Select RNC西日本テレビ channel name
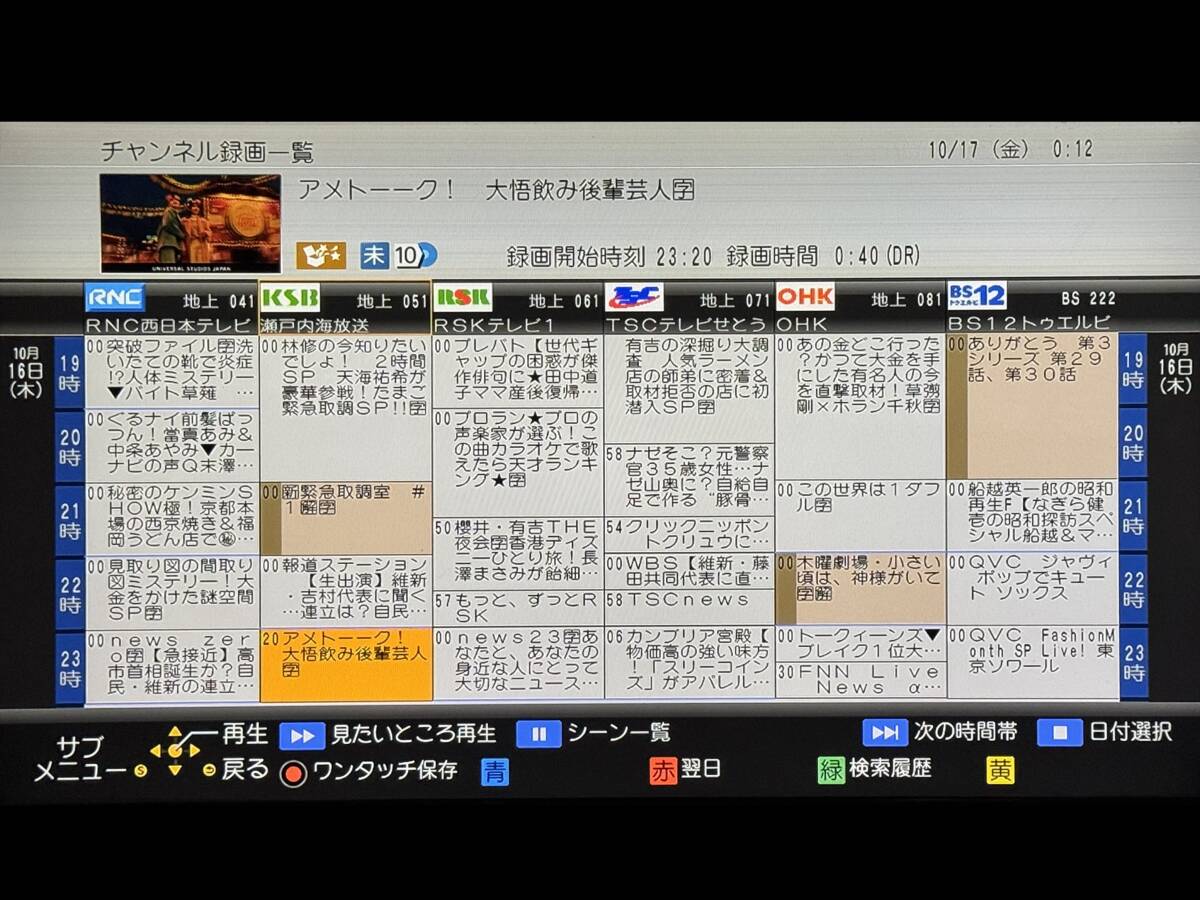Screen dimensions: 1200x900 tap(169, 325)
